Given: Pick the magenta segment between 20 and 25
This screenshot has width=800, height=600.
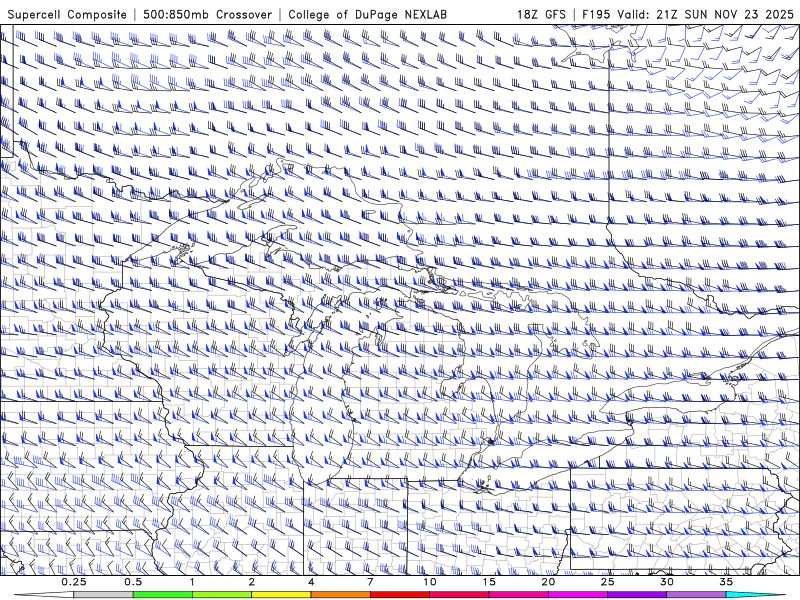Looking at the screenshot, I should pos(578,595).
